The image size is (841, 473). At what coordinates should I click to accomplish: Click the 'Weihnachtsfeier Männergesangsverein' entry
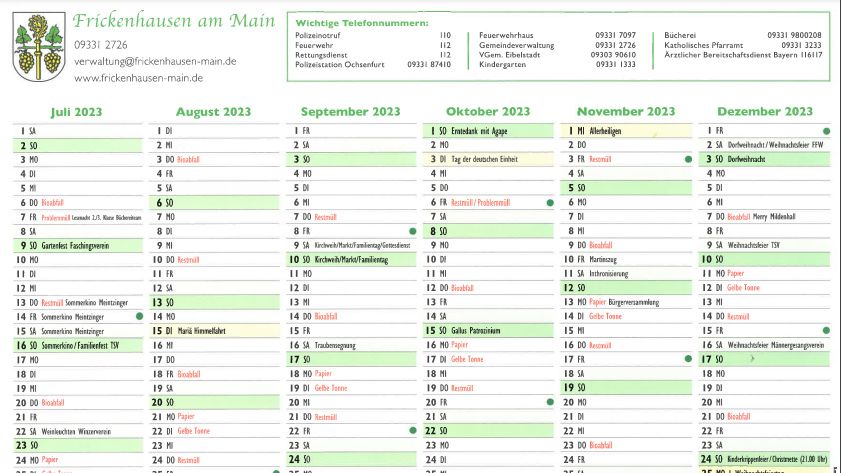(x=776, y=345)
